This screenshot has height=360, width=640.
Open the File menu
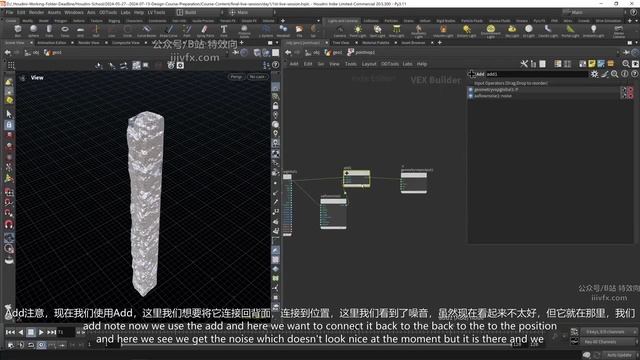click(9, 12)
